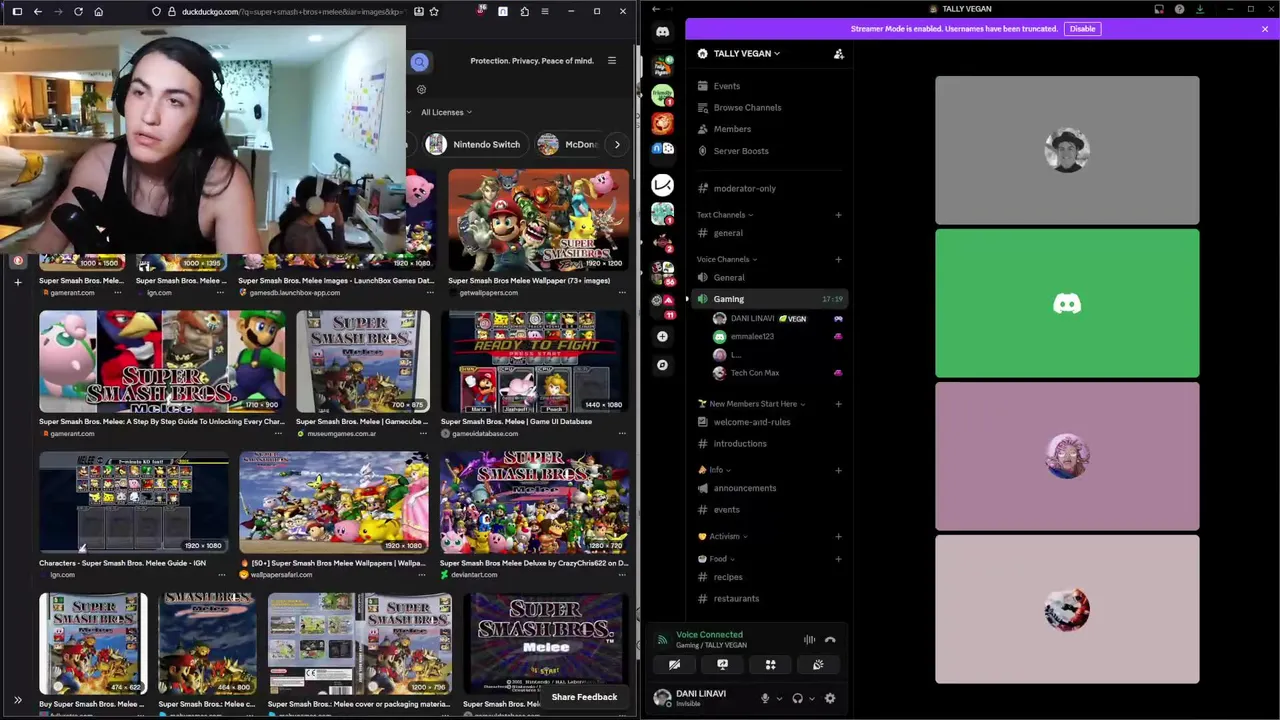This screenshot has height=720, width=1280.
Task: Open the deviantart.com source link
Action: coord(474,575)
